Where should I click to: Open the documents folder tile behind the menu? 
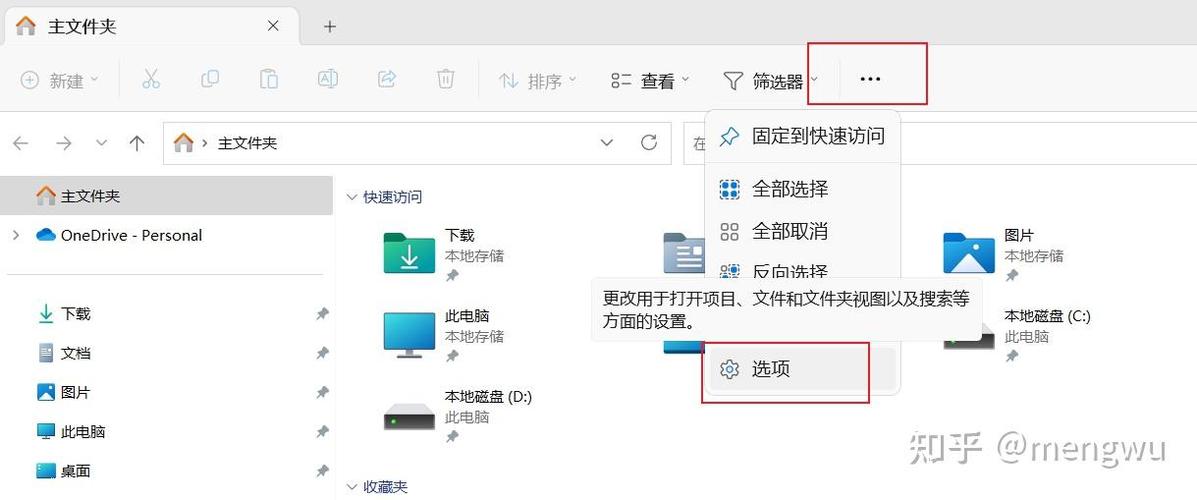[x=683, y=253]
